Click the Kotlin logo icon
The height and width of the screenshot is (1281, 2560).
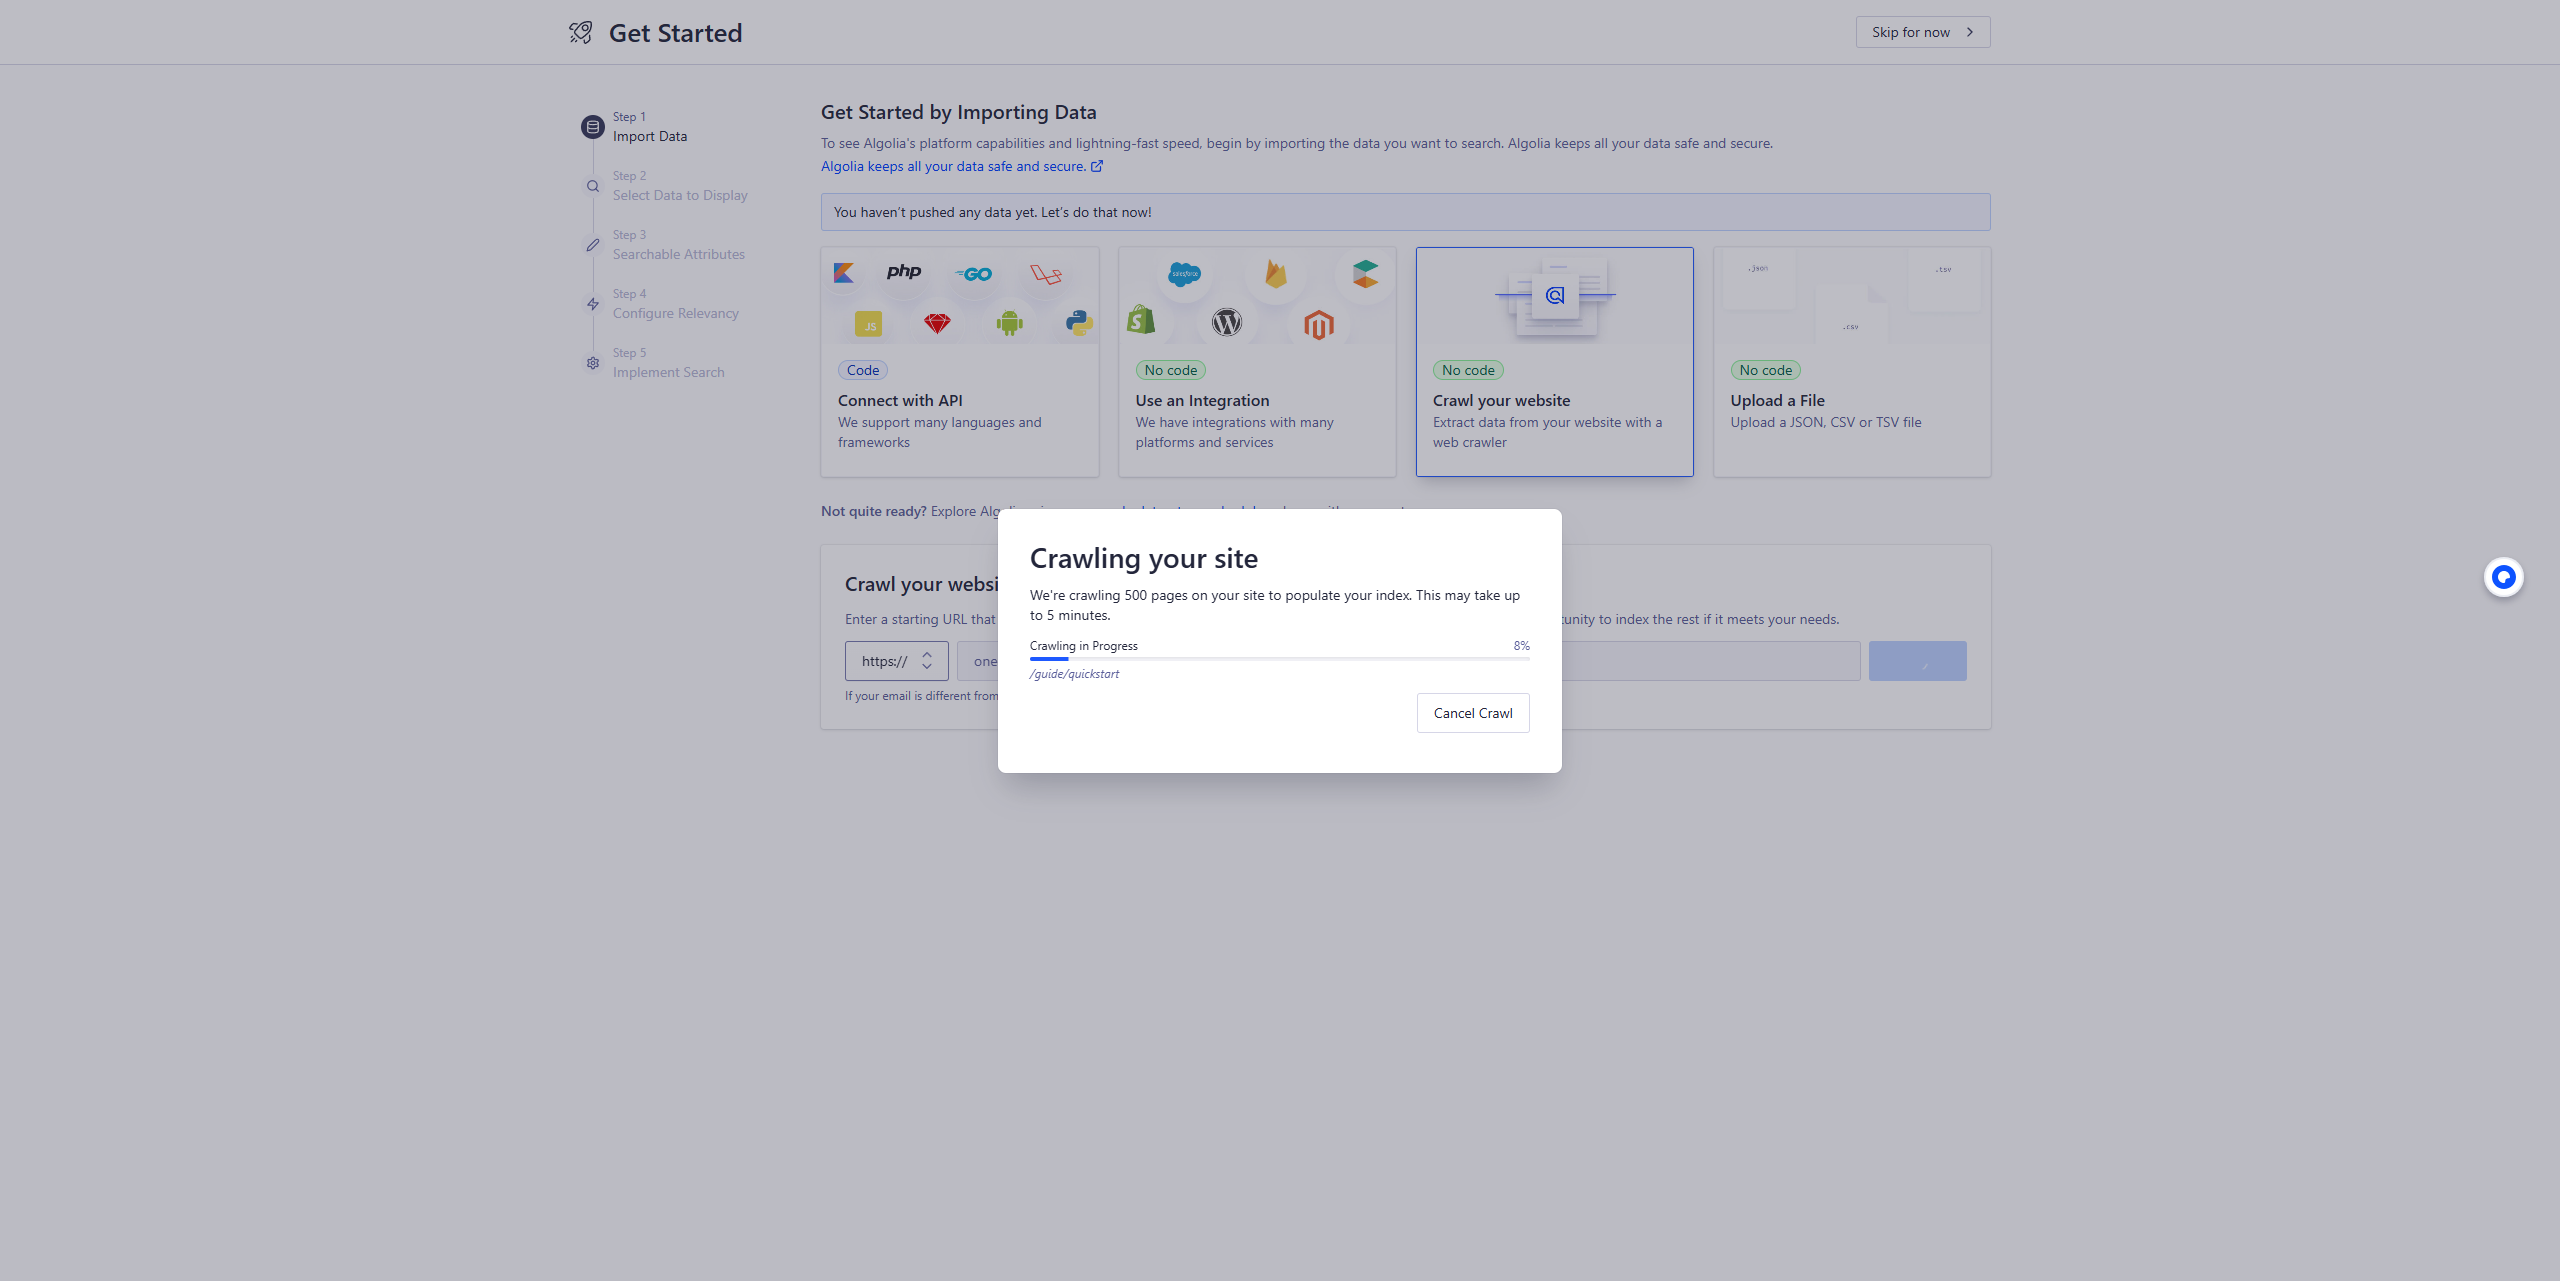tap(844, 273)
